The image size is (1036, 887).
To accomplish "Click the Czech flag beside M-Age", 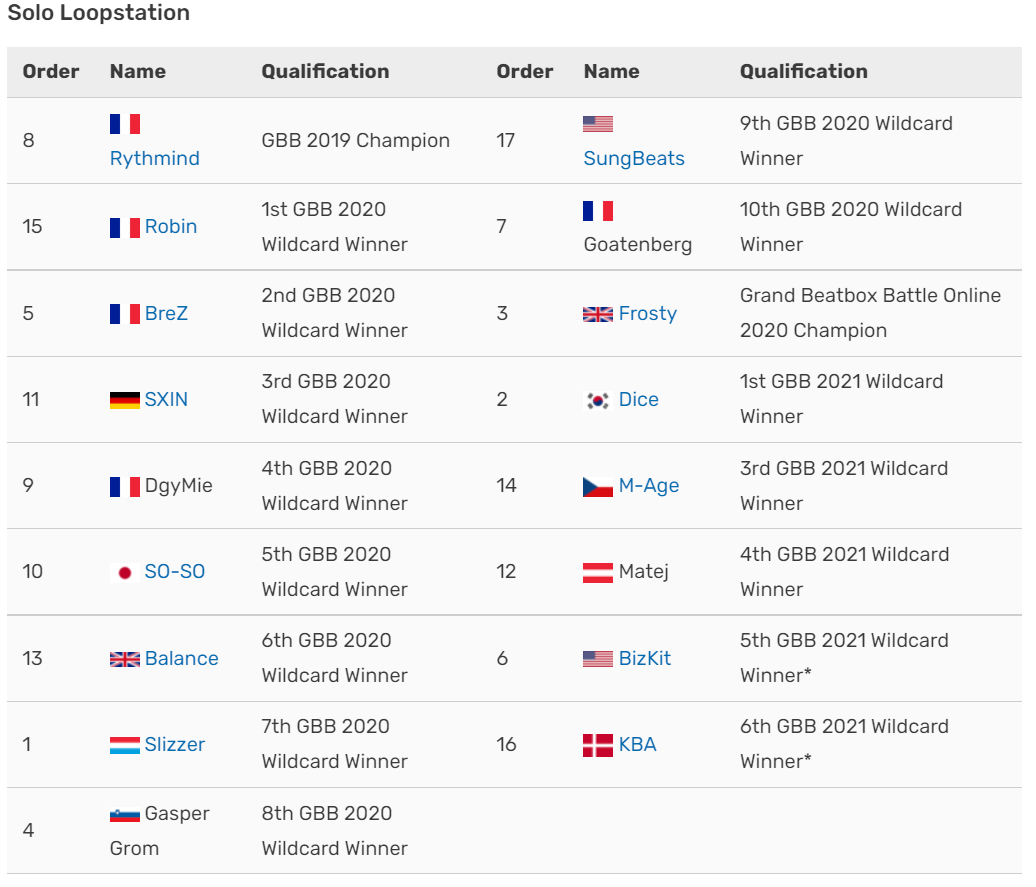I will pos(598,486).
